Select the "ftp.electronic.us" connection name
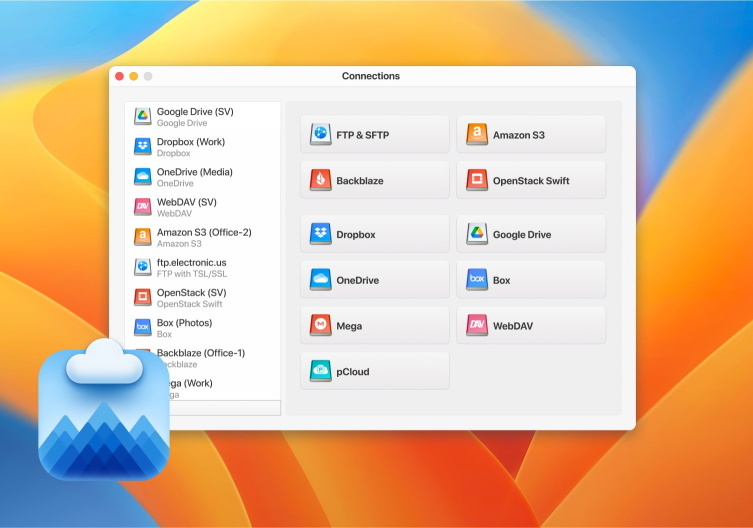The image size is (753, 528). click(191, 263)
